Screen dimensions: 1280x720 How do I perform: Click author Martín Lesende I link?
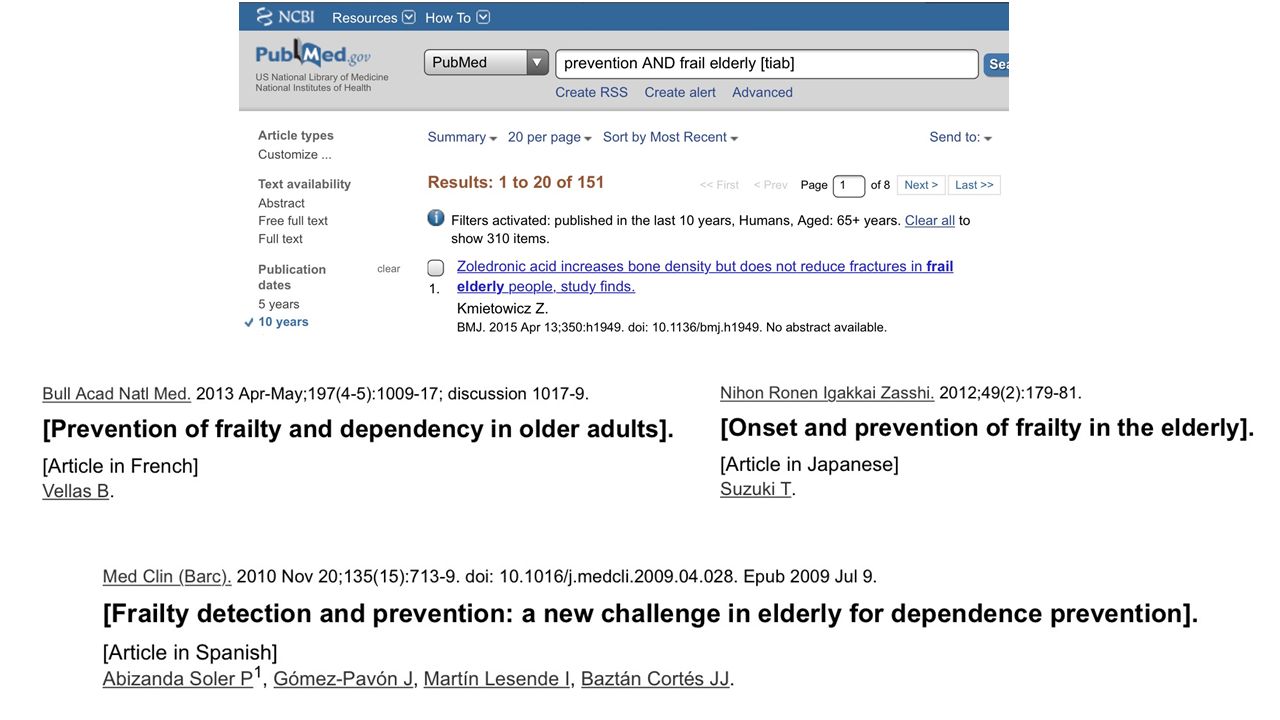(496, 679)
